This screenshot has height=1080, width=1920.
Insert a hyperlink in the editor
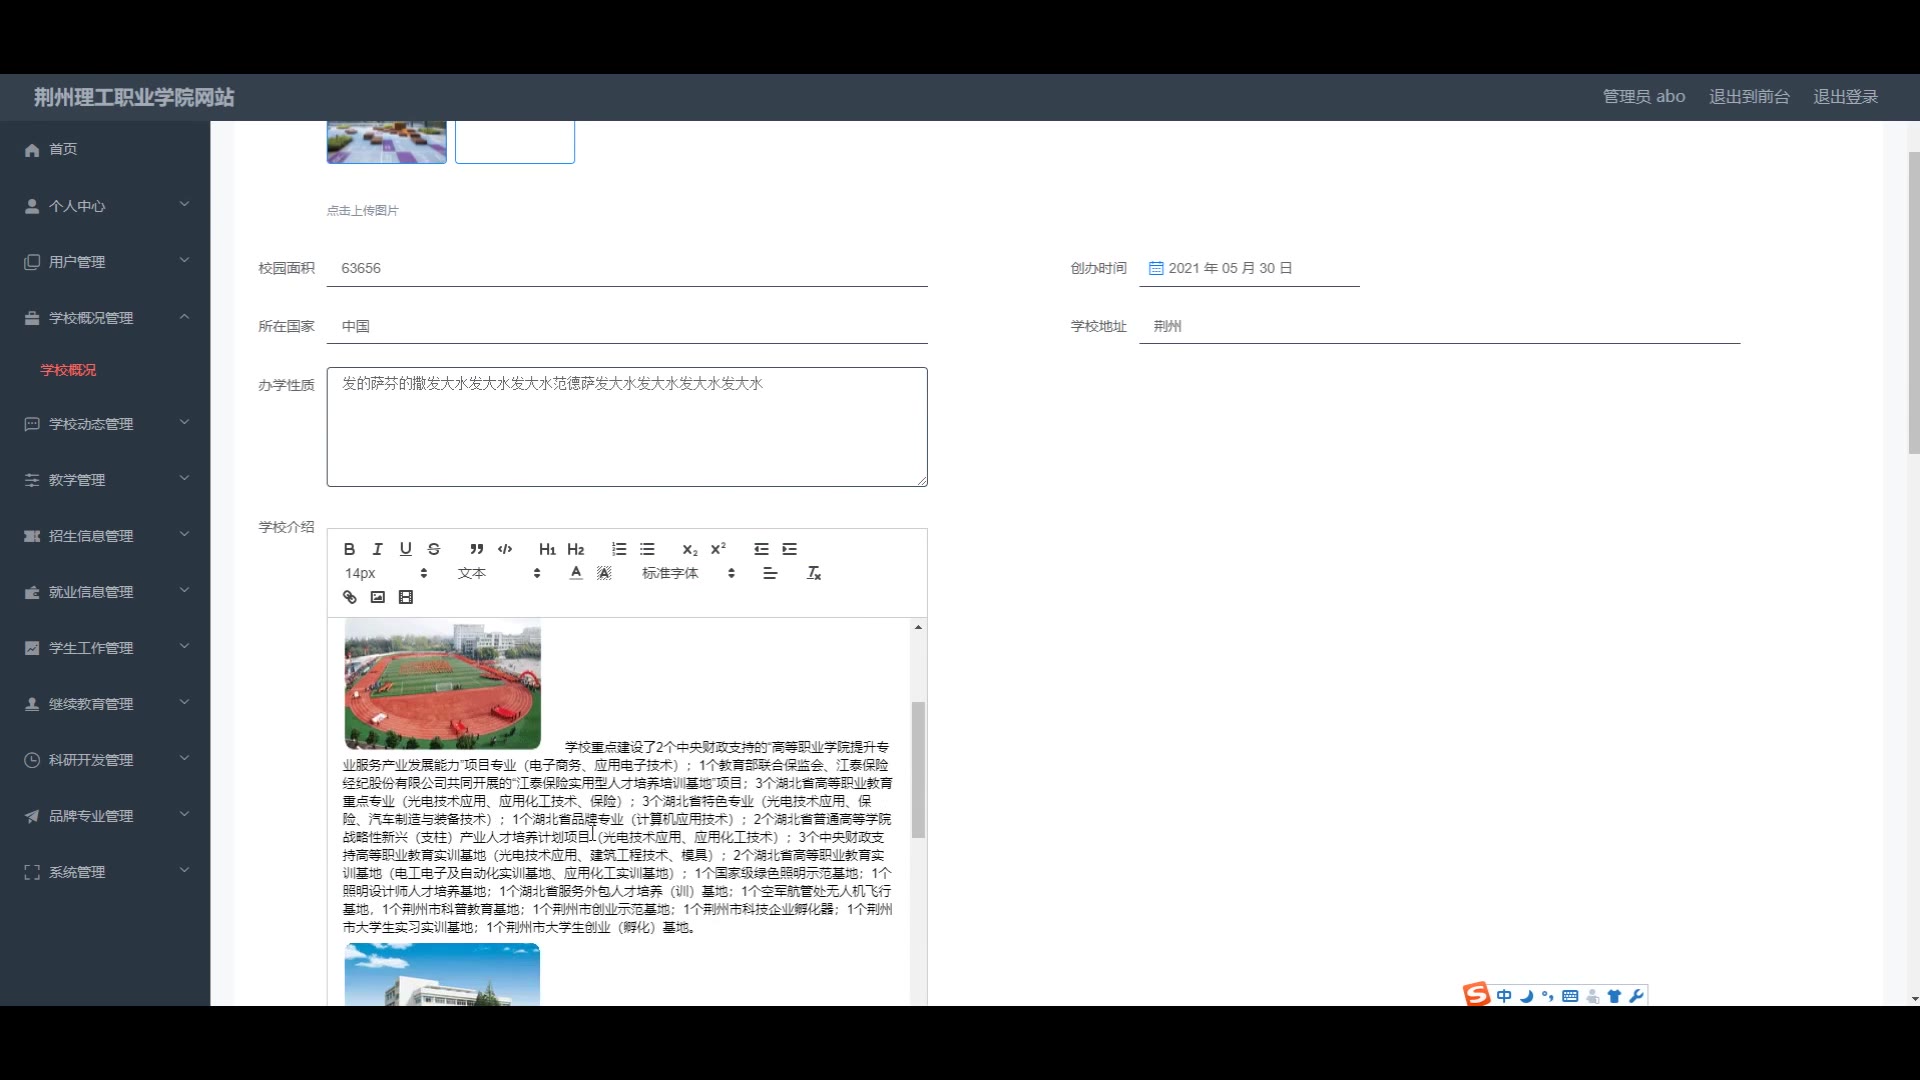[x=349, y=597]
